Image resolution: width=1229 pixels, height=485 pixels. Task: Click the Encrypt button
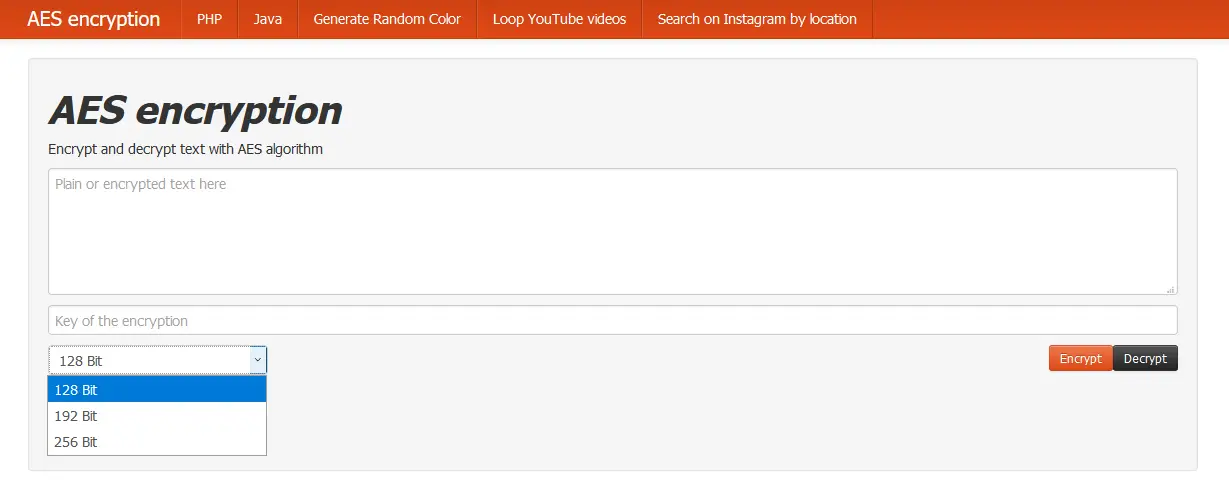[1080, 358]
